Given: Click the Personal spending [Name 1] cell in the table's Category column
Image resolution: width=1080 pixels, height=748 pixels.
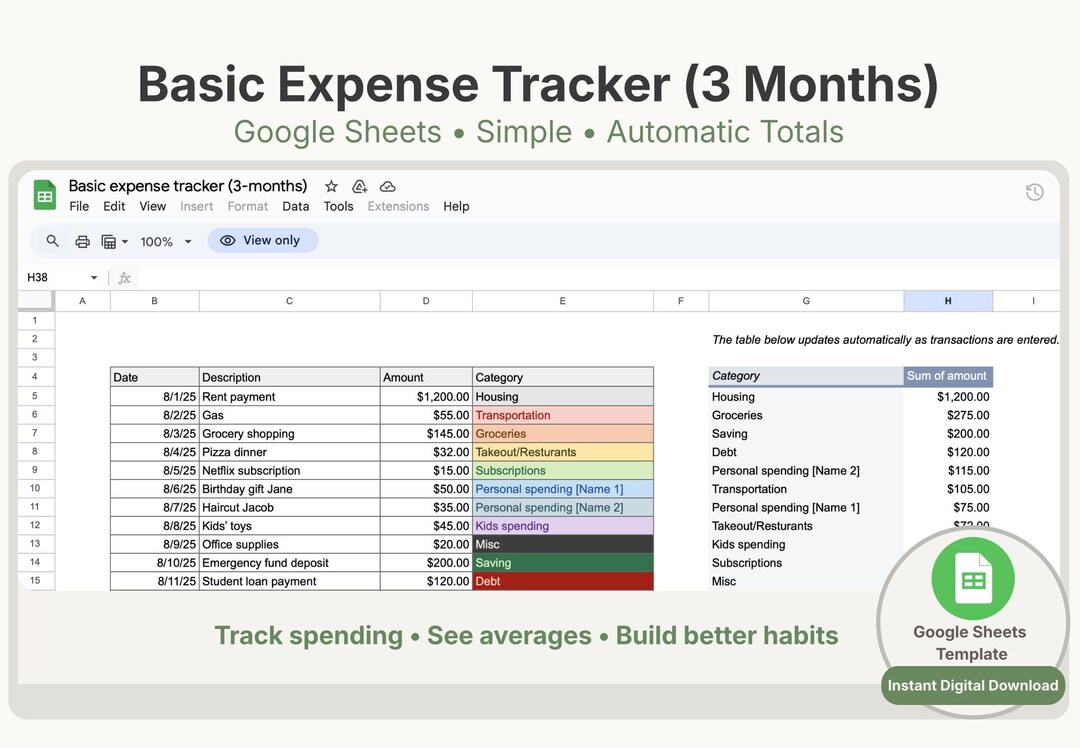Looking at the screenshot, I should (x=563, y=489).
